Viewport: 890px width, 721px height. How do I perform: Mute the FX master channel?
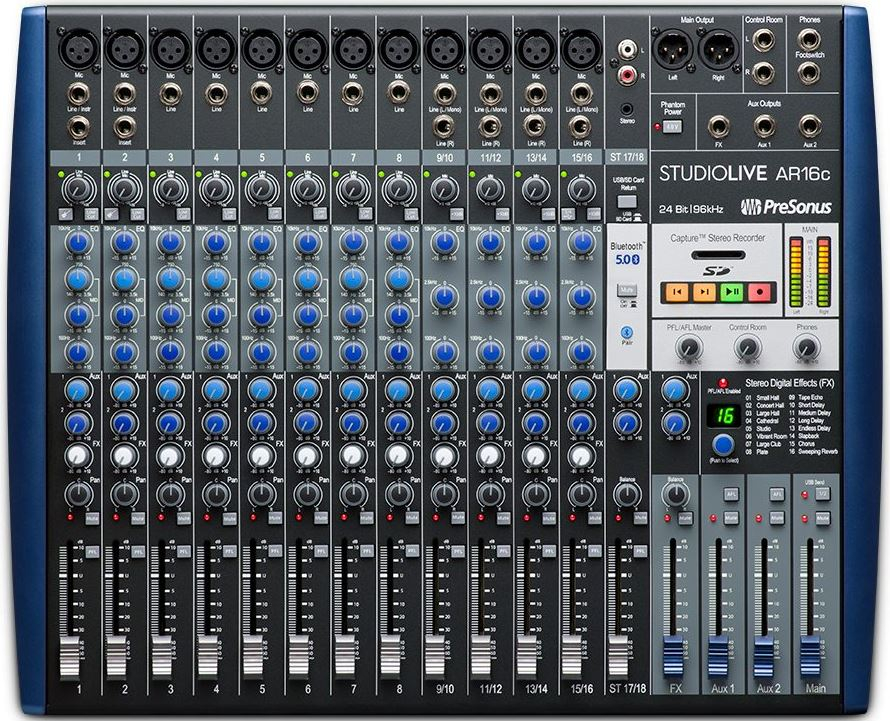686,518
